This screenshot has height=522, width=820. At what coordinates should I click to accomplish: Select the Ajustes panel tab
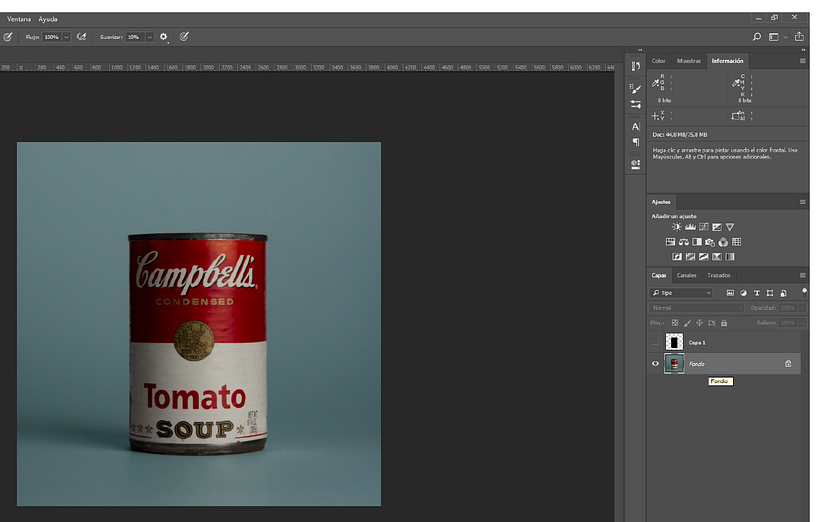661,202
